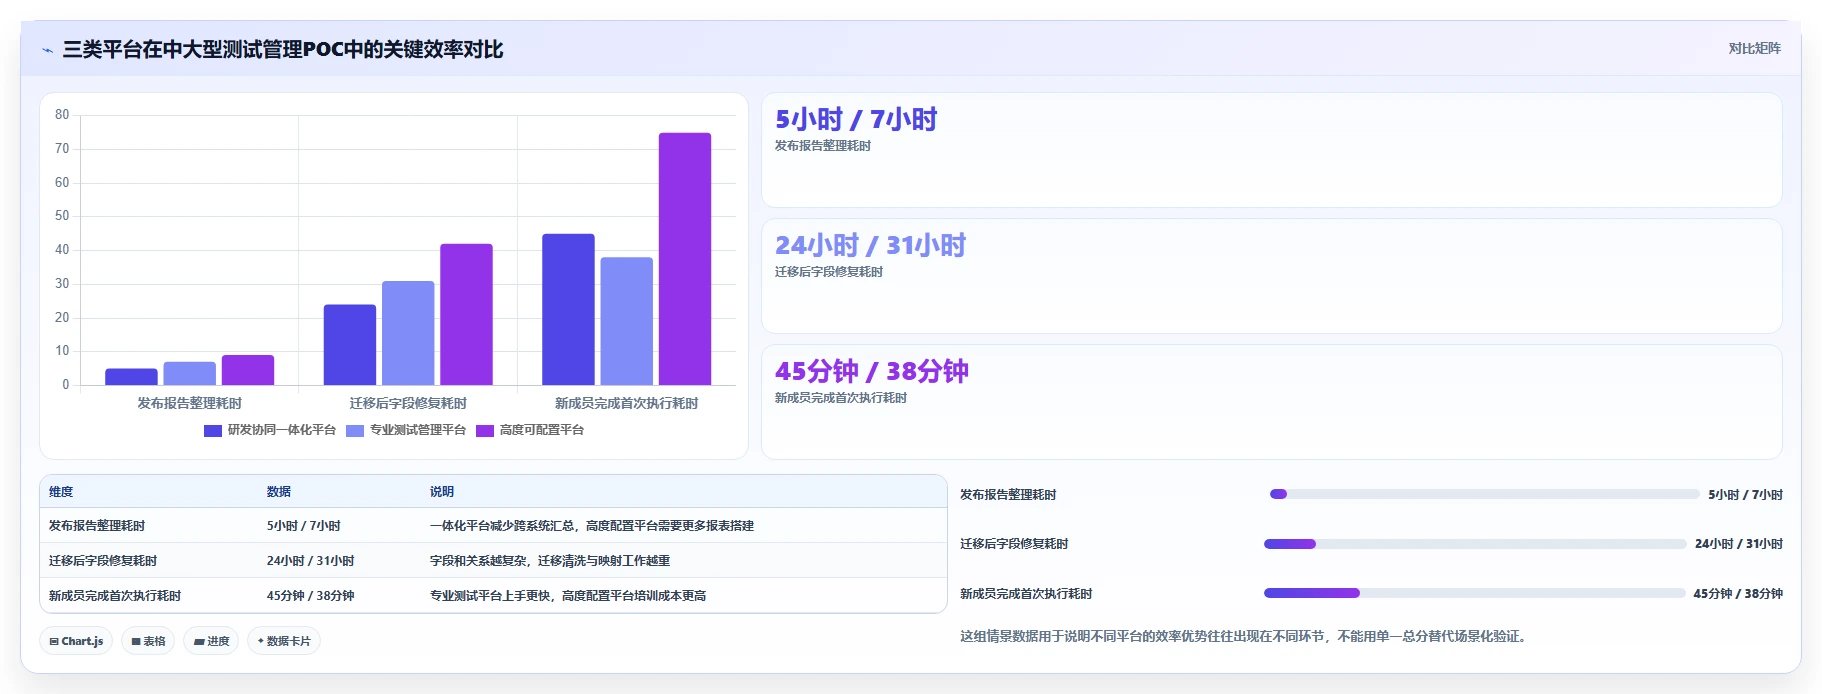Click the purple bar under 迁移后字段修复耗时
The image size is (1822, 694).
tap(466, 314)
